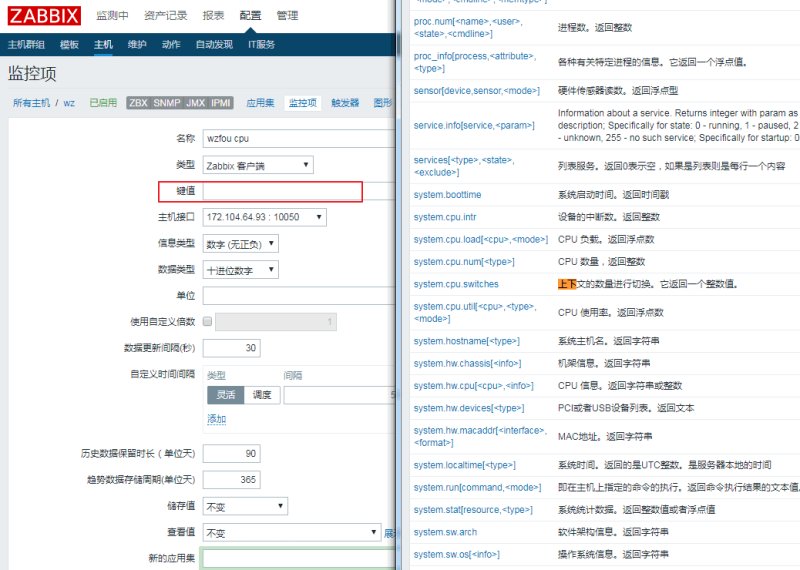Click the custom 间隔 input field
This screenshot has width=800, height=570.
tap(339, 395)
